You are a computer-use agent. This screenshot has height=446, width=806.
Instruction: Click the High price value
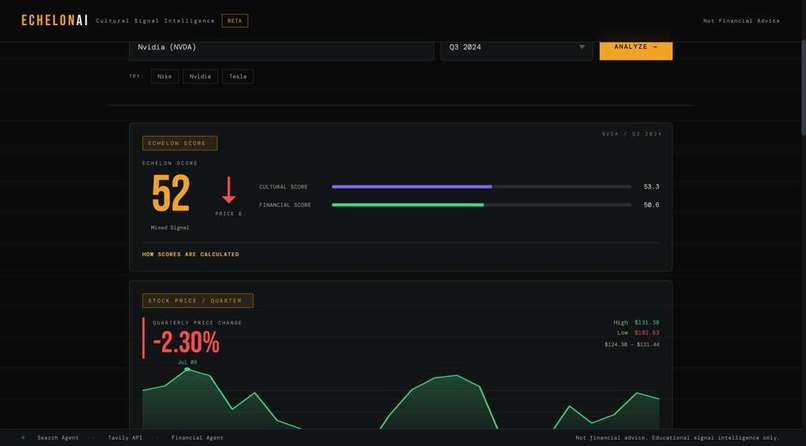pos(647,323)
